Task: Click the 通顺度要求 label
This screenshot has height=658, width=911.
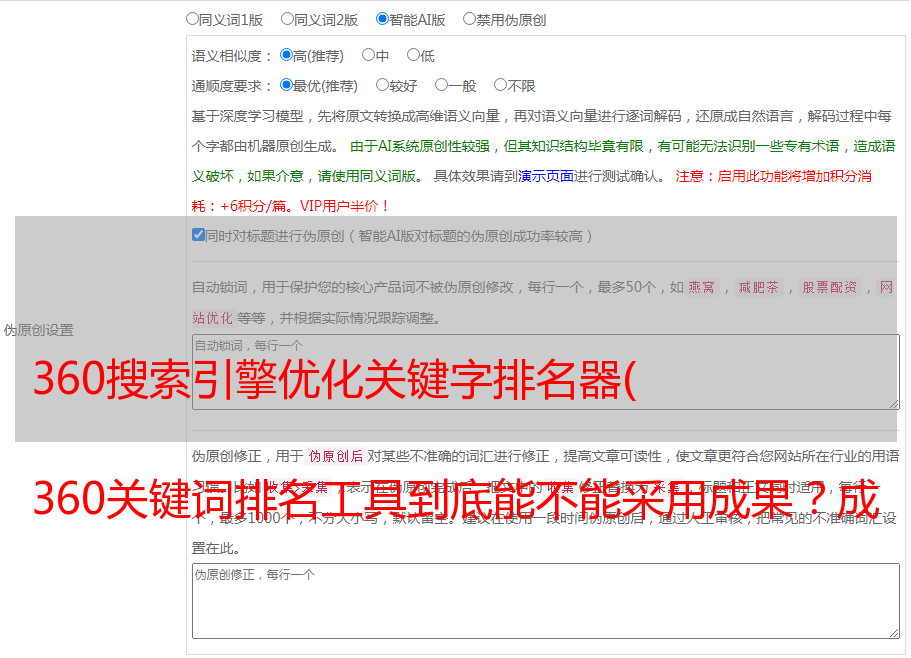Action: [x=232, y=86]
